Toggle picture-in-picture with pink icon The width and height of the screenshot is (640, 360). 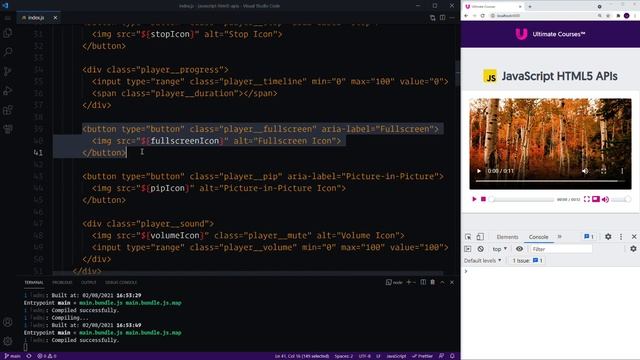(x=596, y=199)
